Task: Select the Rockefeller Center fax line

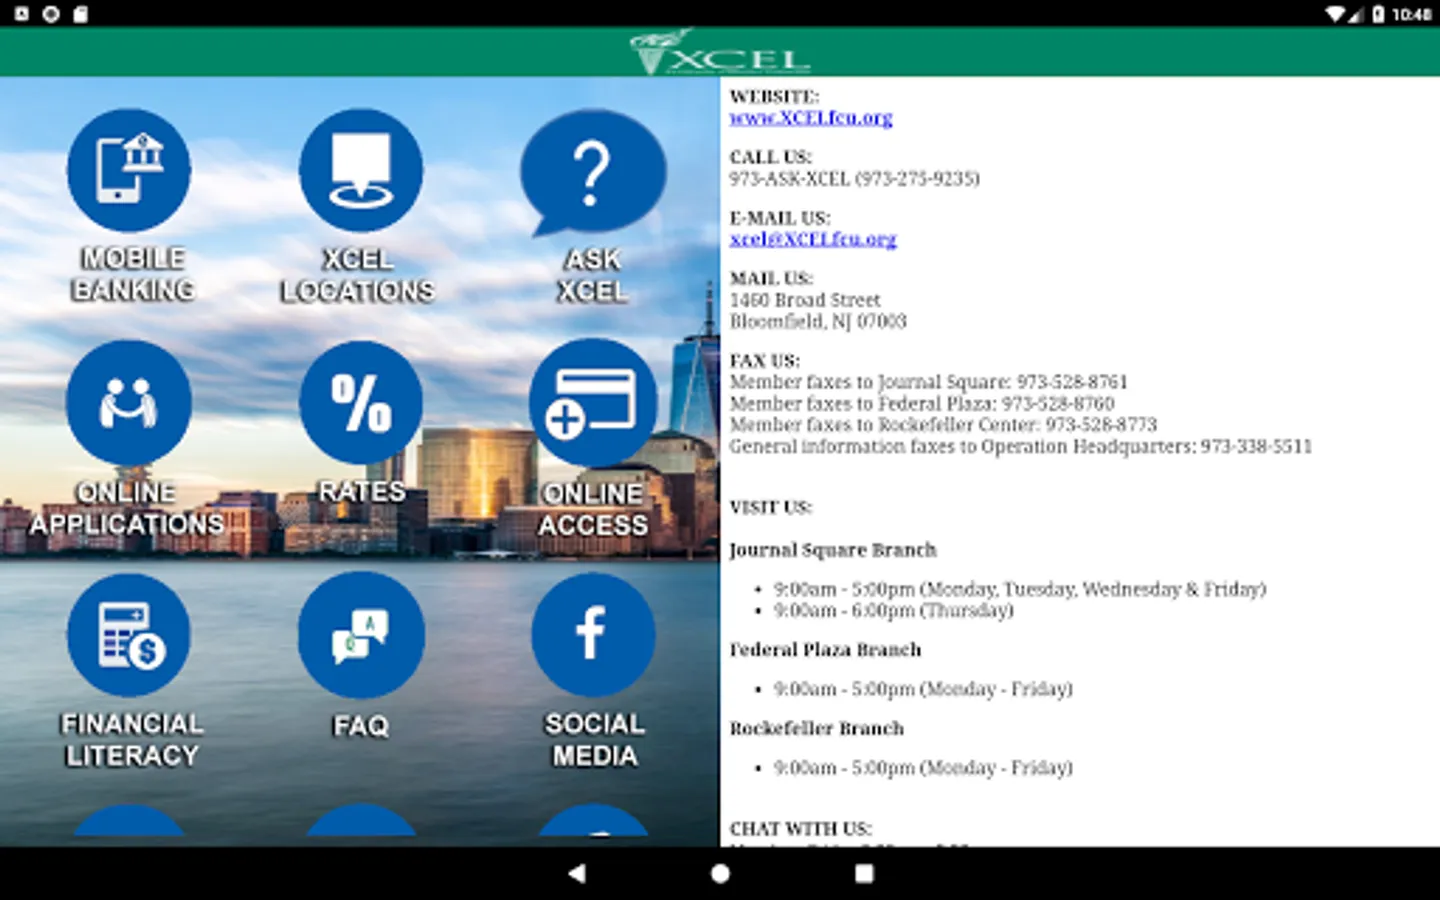Action: coord(943,425)
